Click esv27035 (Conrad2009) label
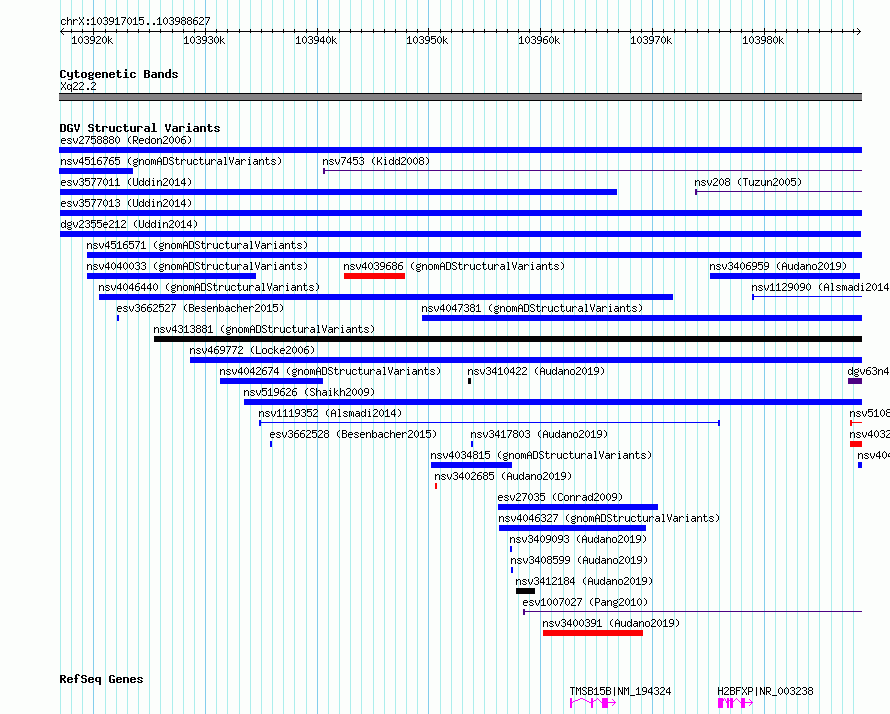The width and height of the screenshot is (890, 714). tap(560, 497)
